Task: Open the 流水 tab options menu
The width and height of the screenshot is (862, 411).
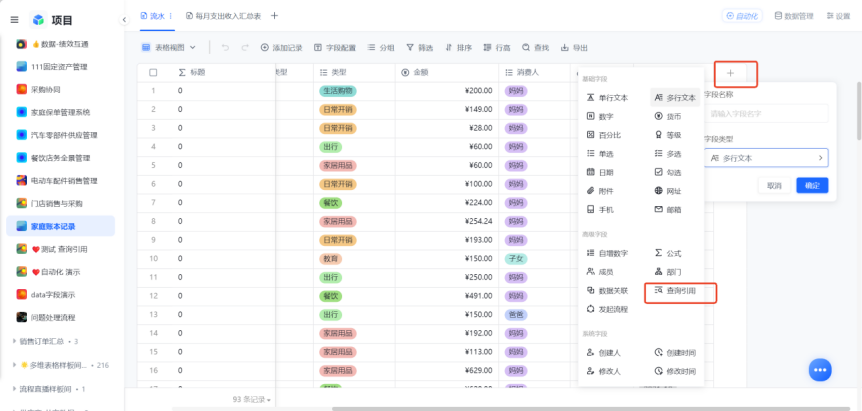Action: (170, 16)
